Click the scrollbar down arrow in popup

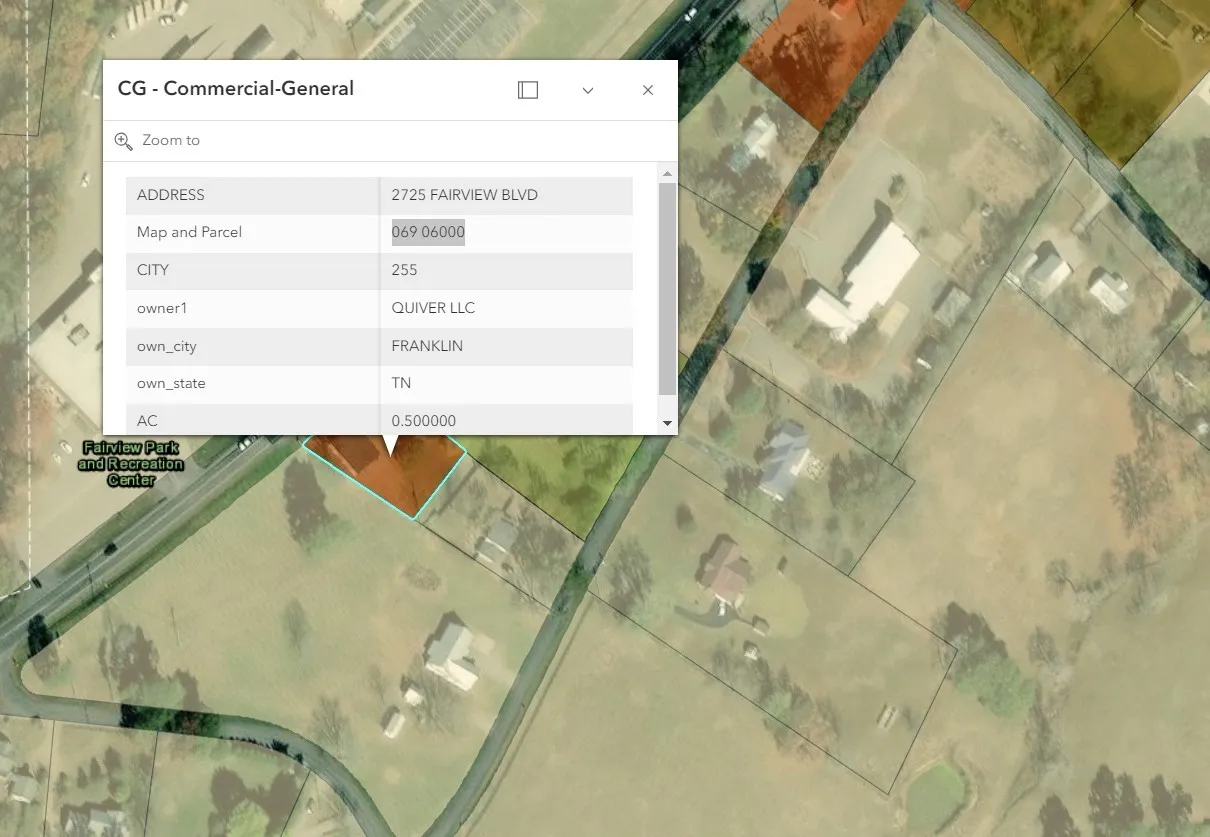668,424
